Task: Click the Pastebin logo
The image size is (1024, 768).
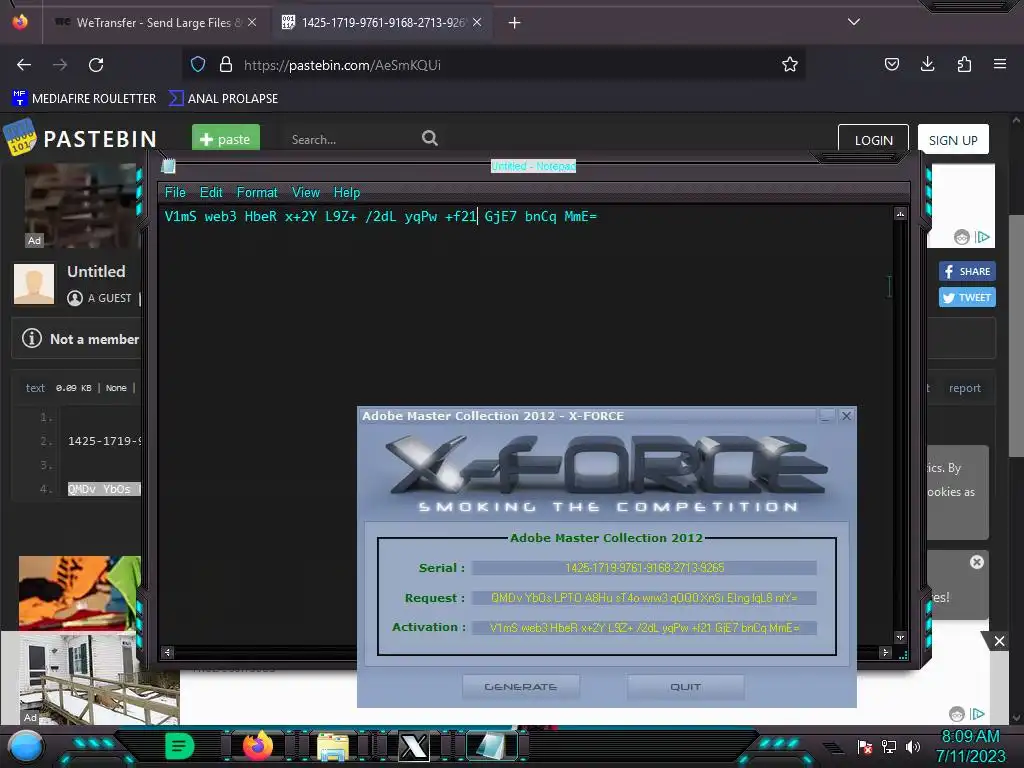Action: point(80,138)
